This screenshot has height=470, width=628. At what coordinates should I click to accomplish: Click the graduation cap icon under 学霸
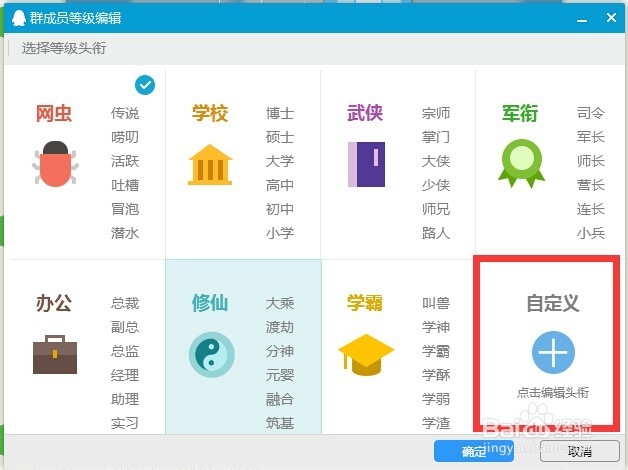pos(366,355)
